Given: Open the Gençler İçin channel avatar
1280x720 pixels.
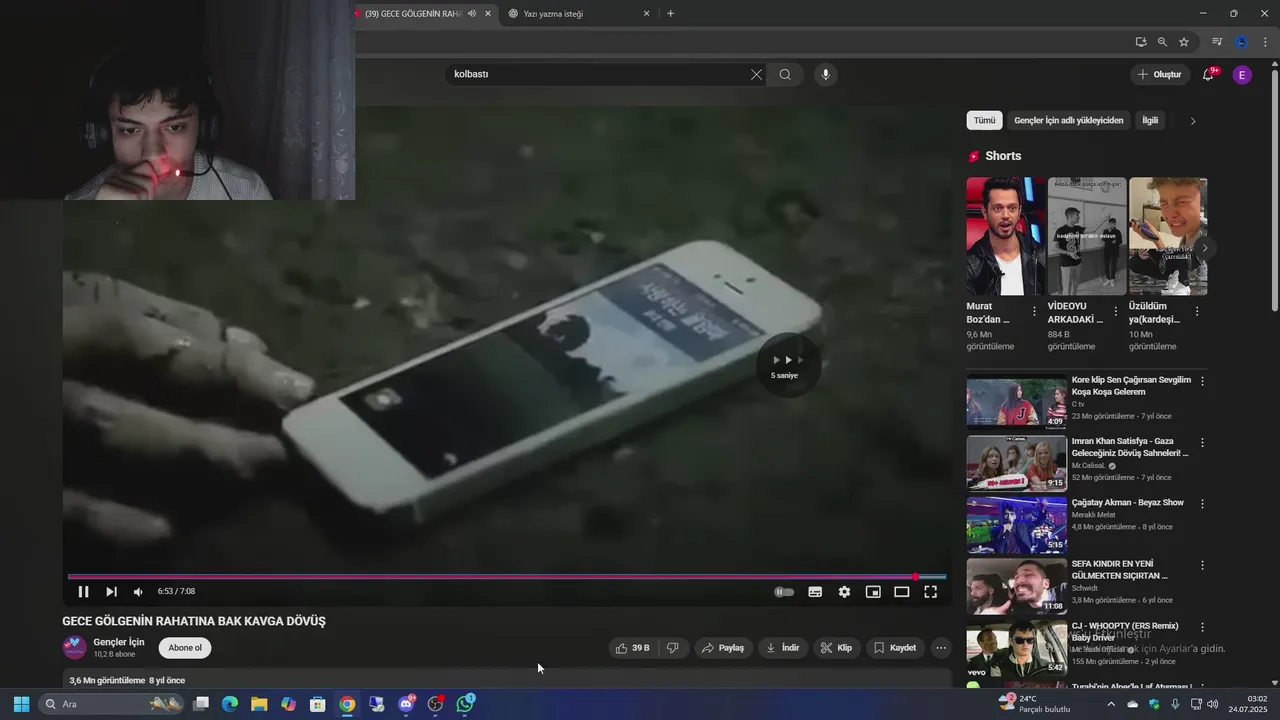Looking at the screenshot, I should click(x=75, y=648).
